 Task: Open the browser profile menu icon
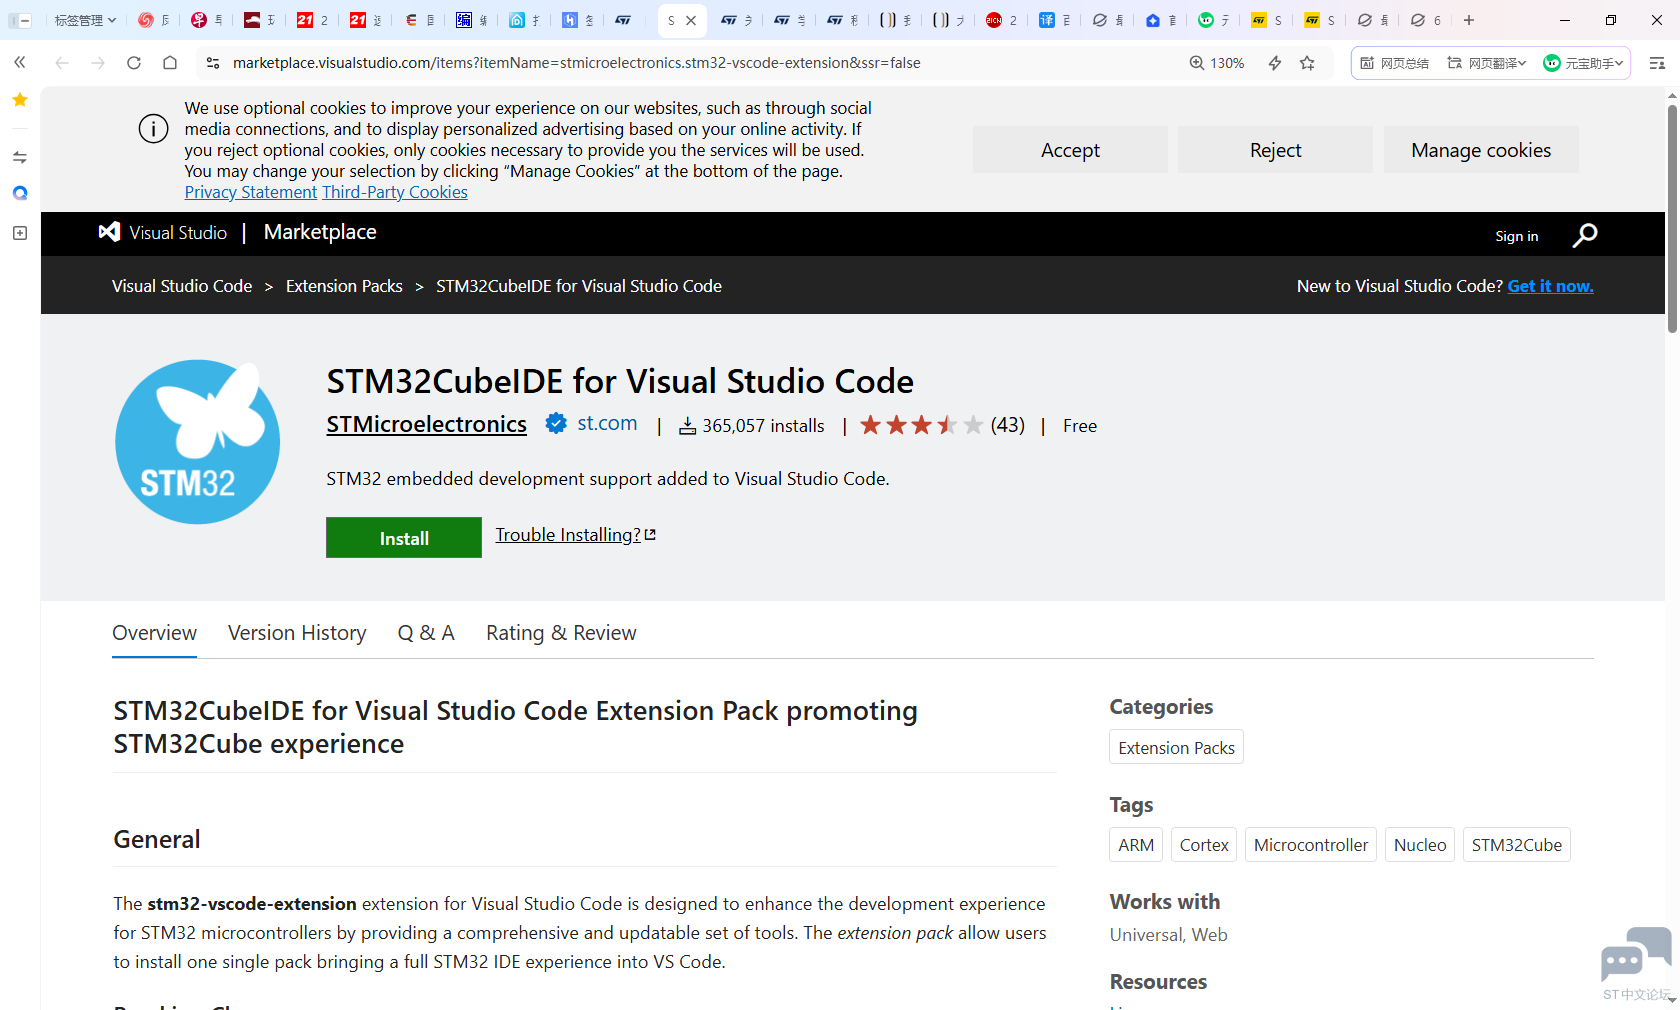[x=1657, y=63]
